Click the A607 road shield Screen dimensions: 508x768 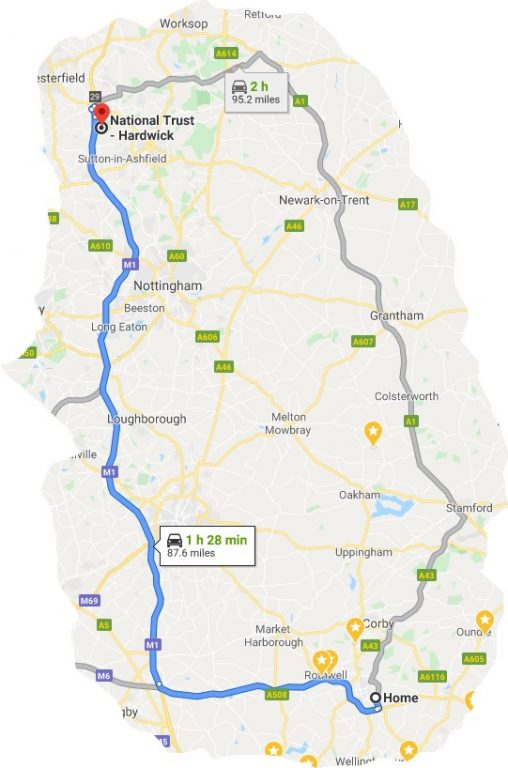coord(363,341)
